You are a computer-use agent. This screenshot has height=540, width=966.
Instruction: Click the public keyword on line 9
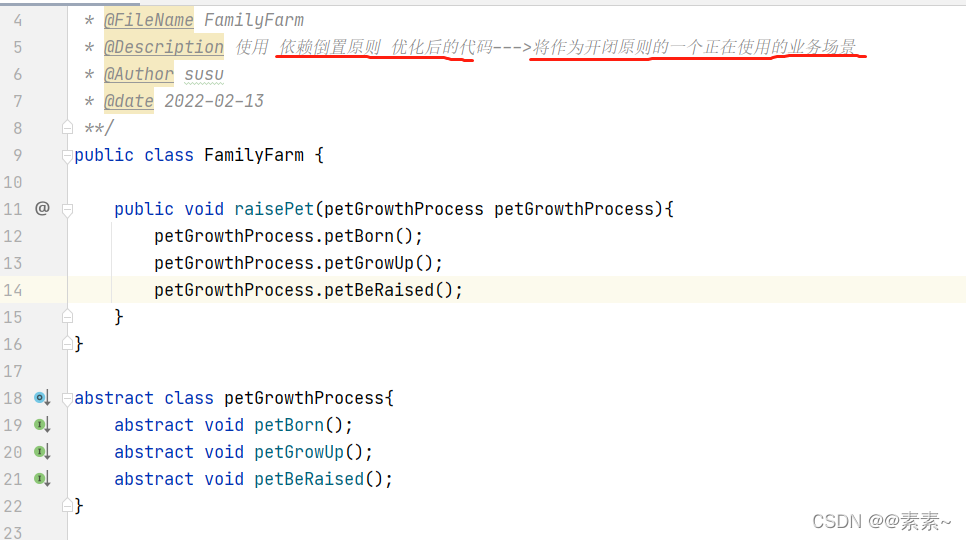tap(104, 155)
